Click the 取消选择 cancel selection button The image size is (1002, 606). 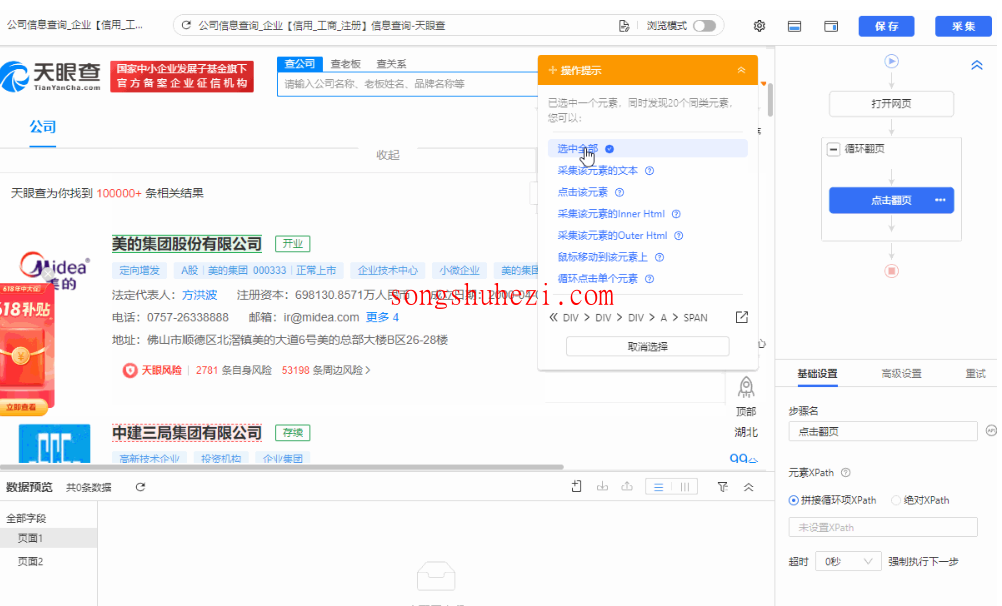[x=647, y=346]
